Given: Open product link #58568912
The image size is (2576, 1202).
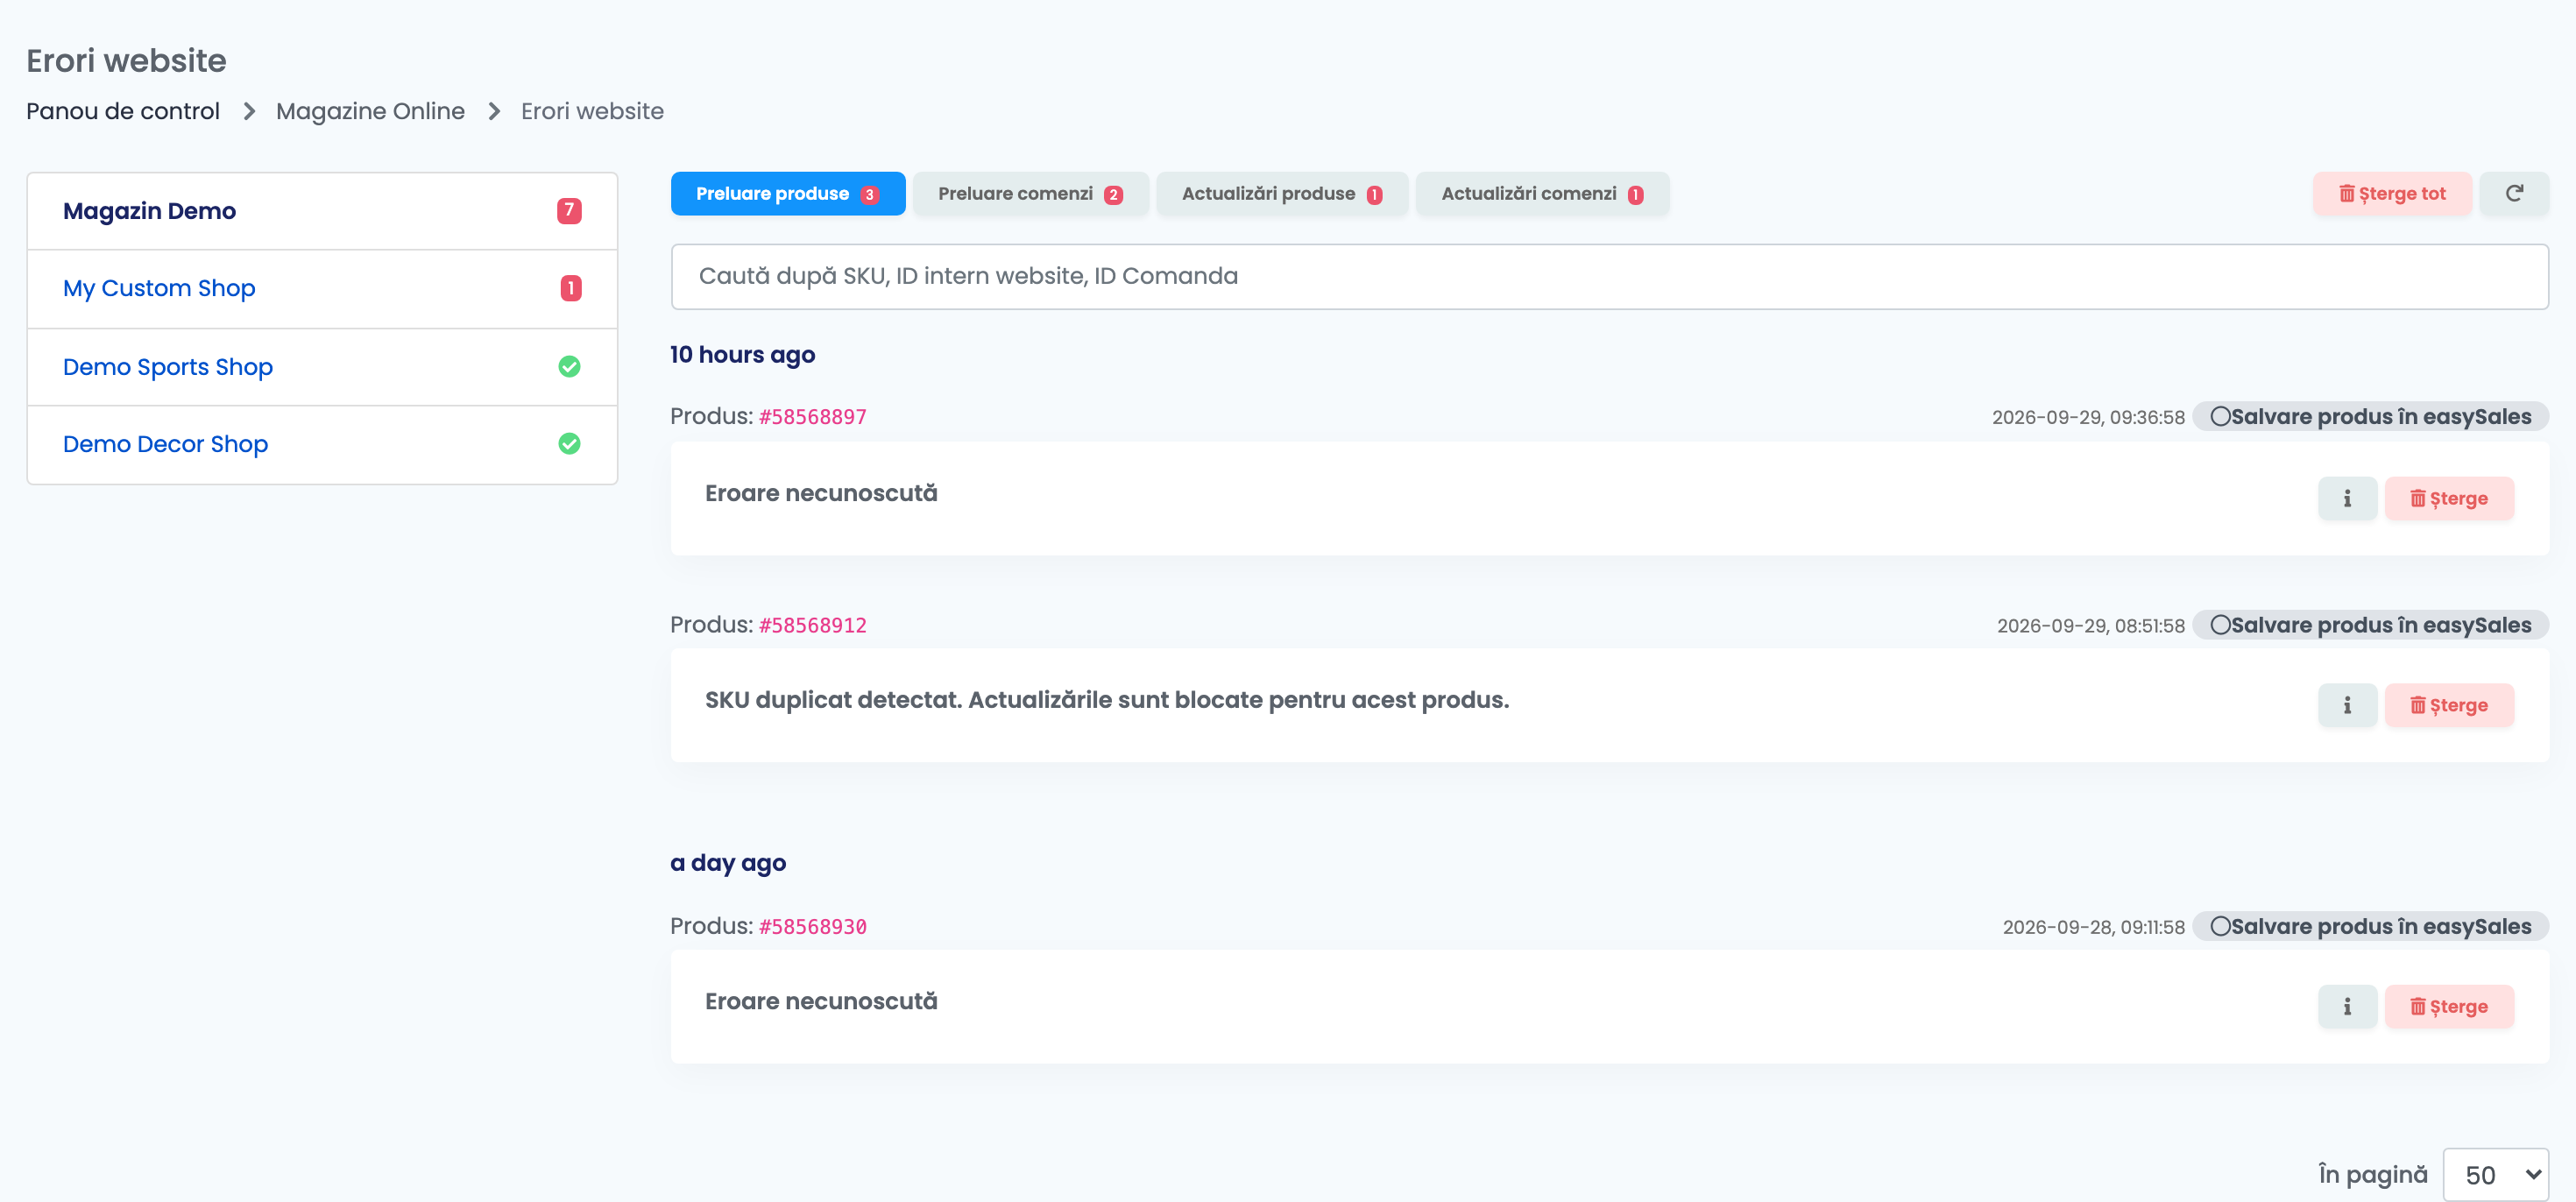Looking at the screenshot, I should click(x=812, y=625).
